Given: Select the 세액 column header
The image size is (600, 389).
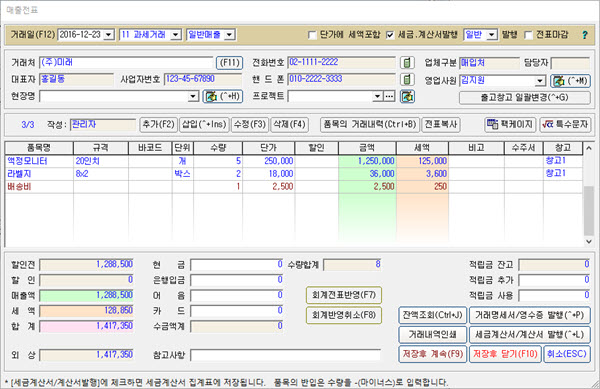Looking at the screenshot, I should [422, 148].
